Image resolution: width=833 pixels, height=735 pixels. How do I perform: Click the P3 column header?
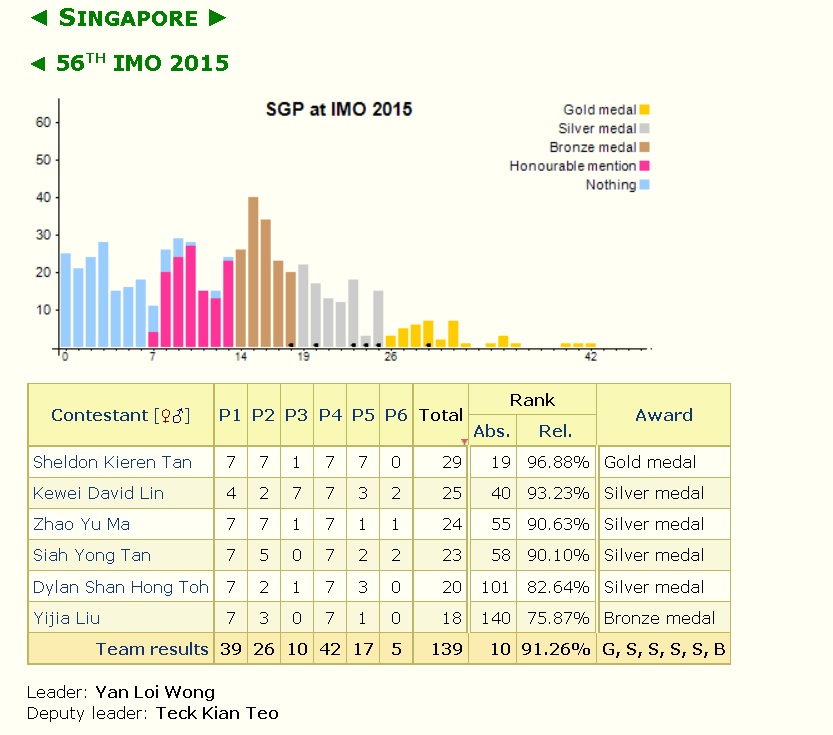[296, 414]
